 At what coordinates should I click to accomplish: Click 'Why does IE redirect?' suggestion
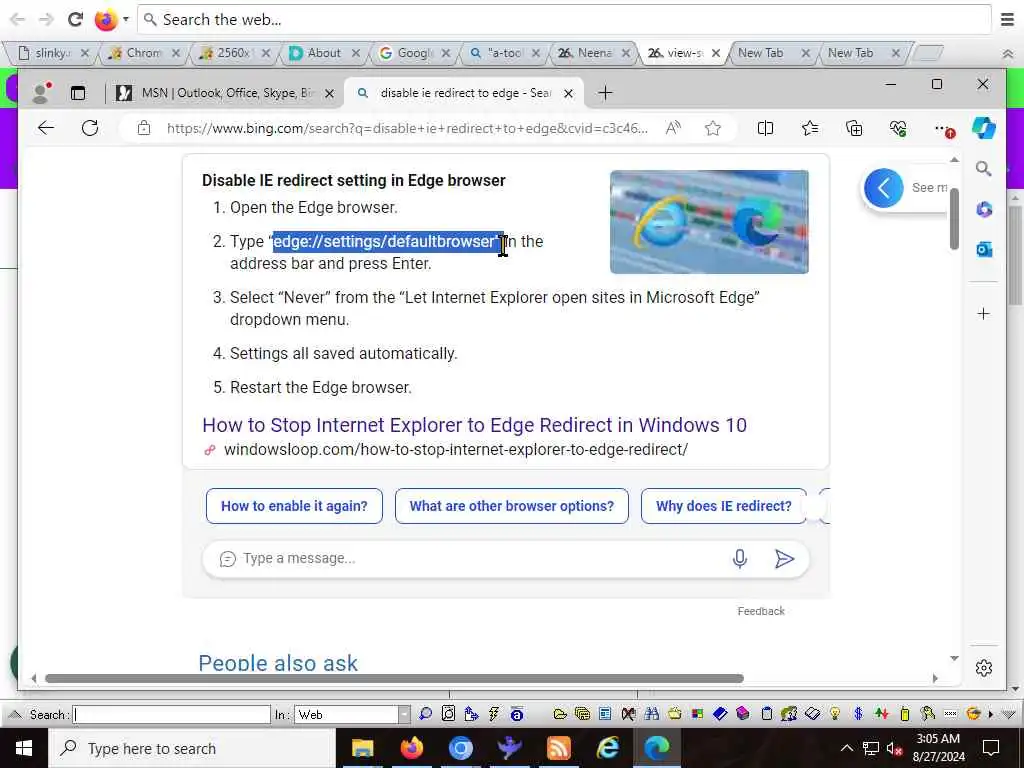pyautogui.click(x=724, y=506)
